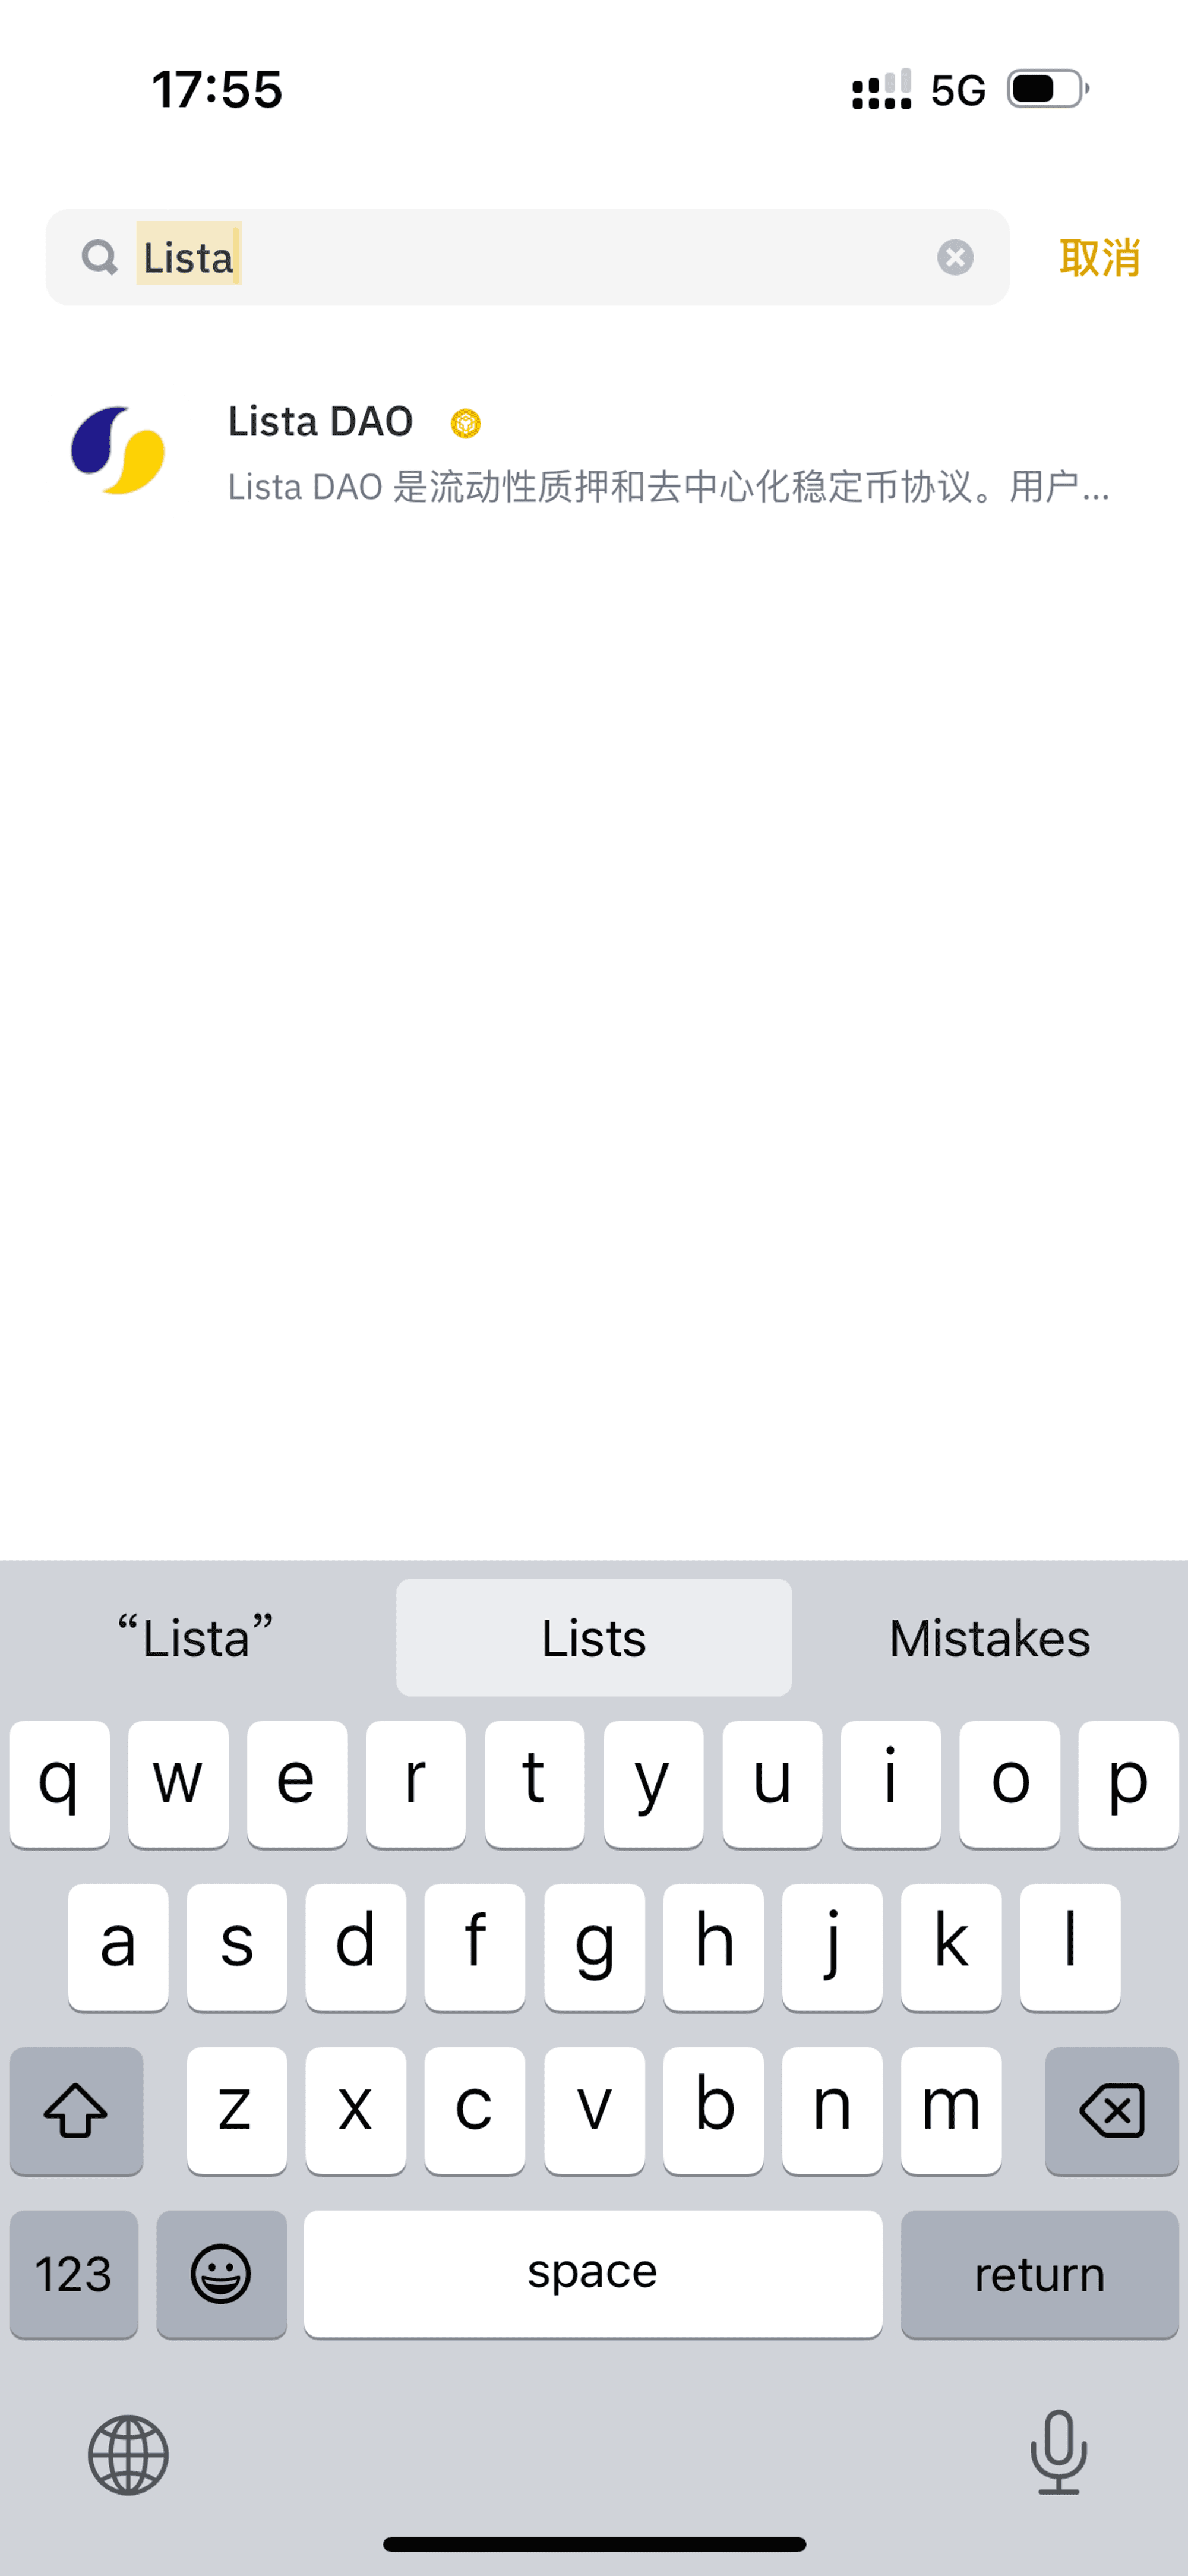Screen dimensions: 1188x2576
Task: Tap the space bar
Action: click(593, 2273)
